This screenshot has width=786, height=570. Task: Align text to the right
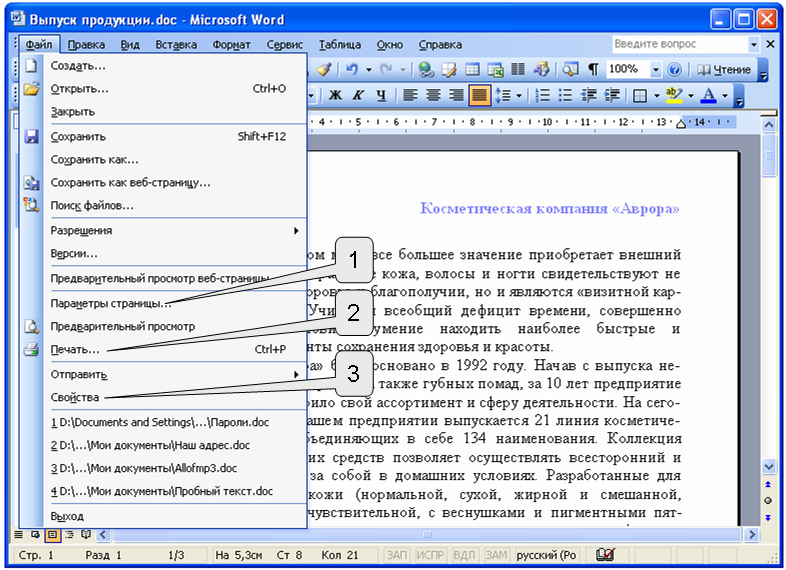point(456,95)
